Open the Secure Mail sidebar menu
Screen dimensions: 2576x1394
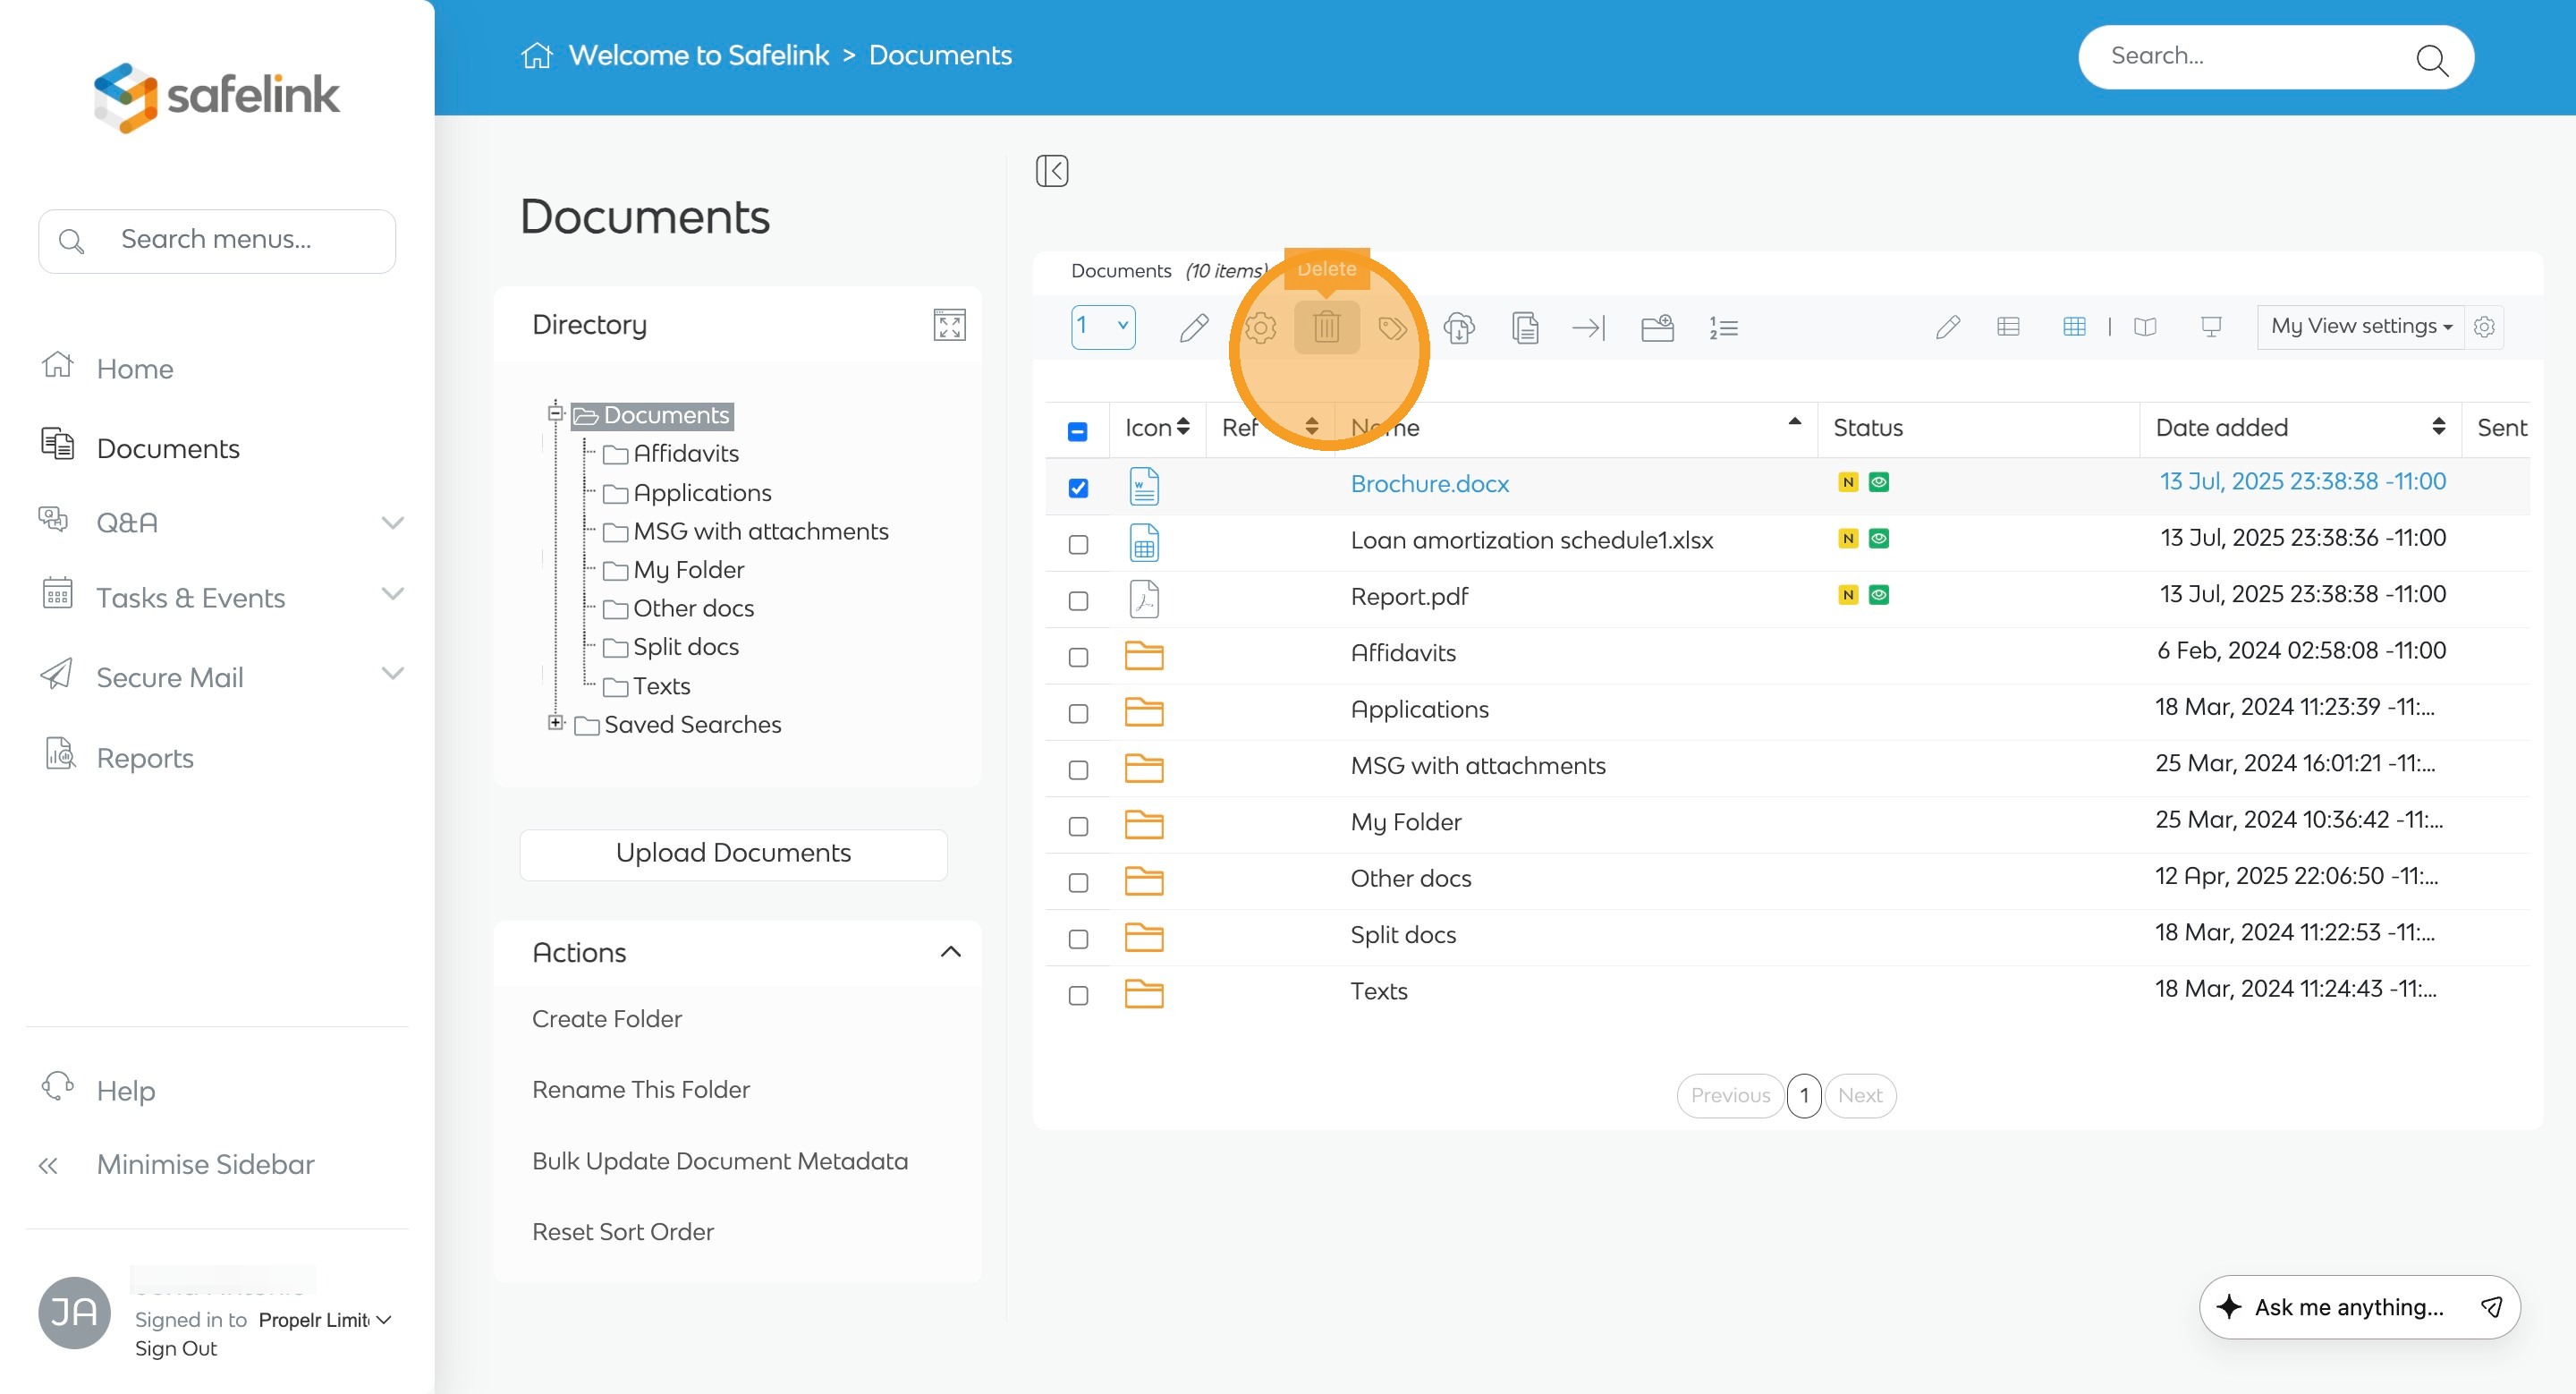(170, 677)
